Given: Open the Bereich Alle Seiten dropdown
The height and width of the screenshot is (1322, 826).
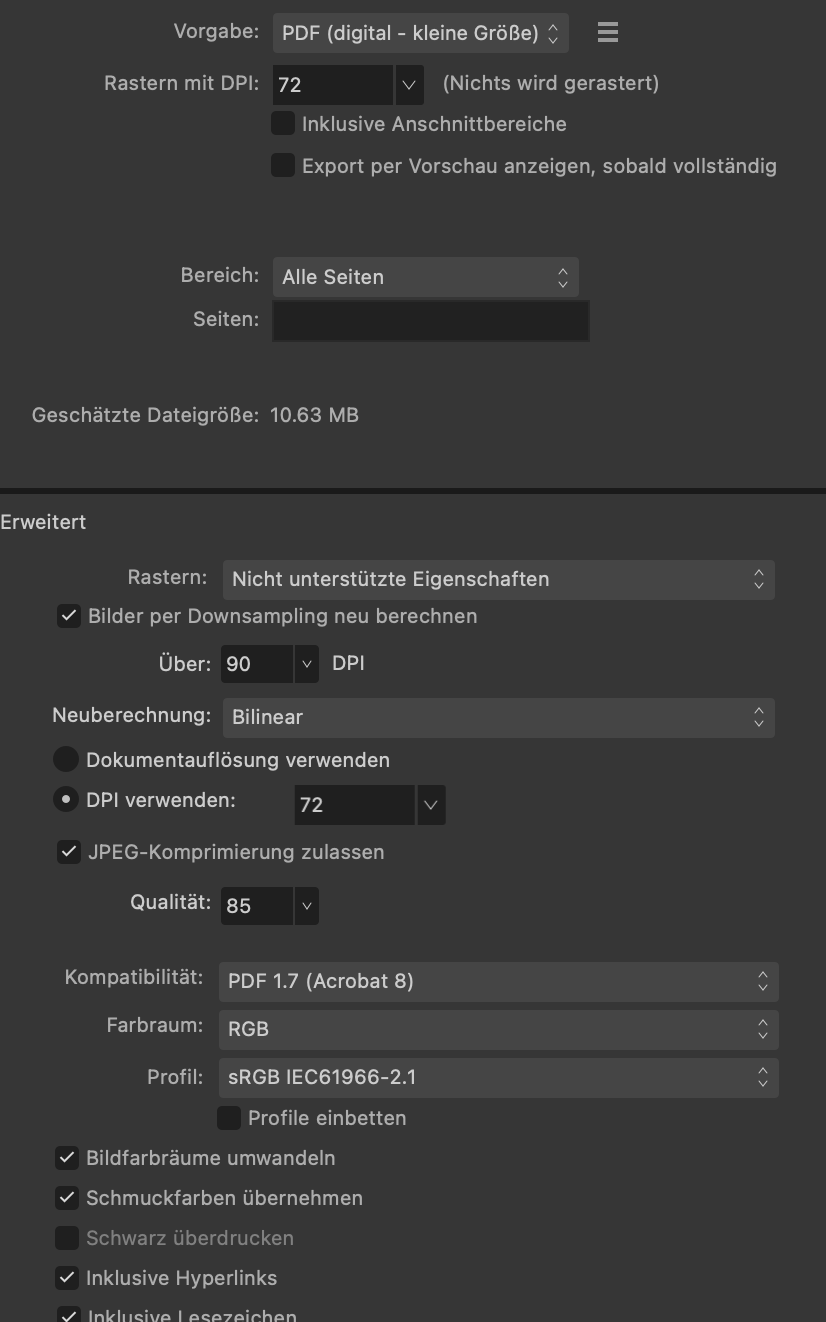Looking at the screenshot, I should tap(425, 277).
